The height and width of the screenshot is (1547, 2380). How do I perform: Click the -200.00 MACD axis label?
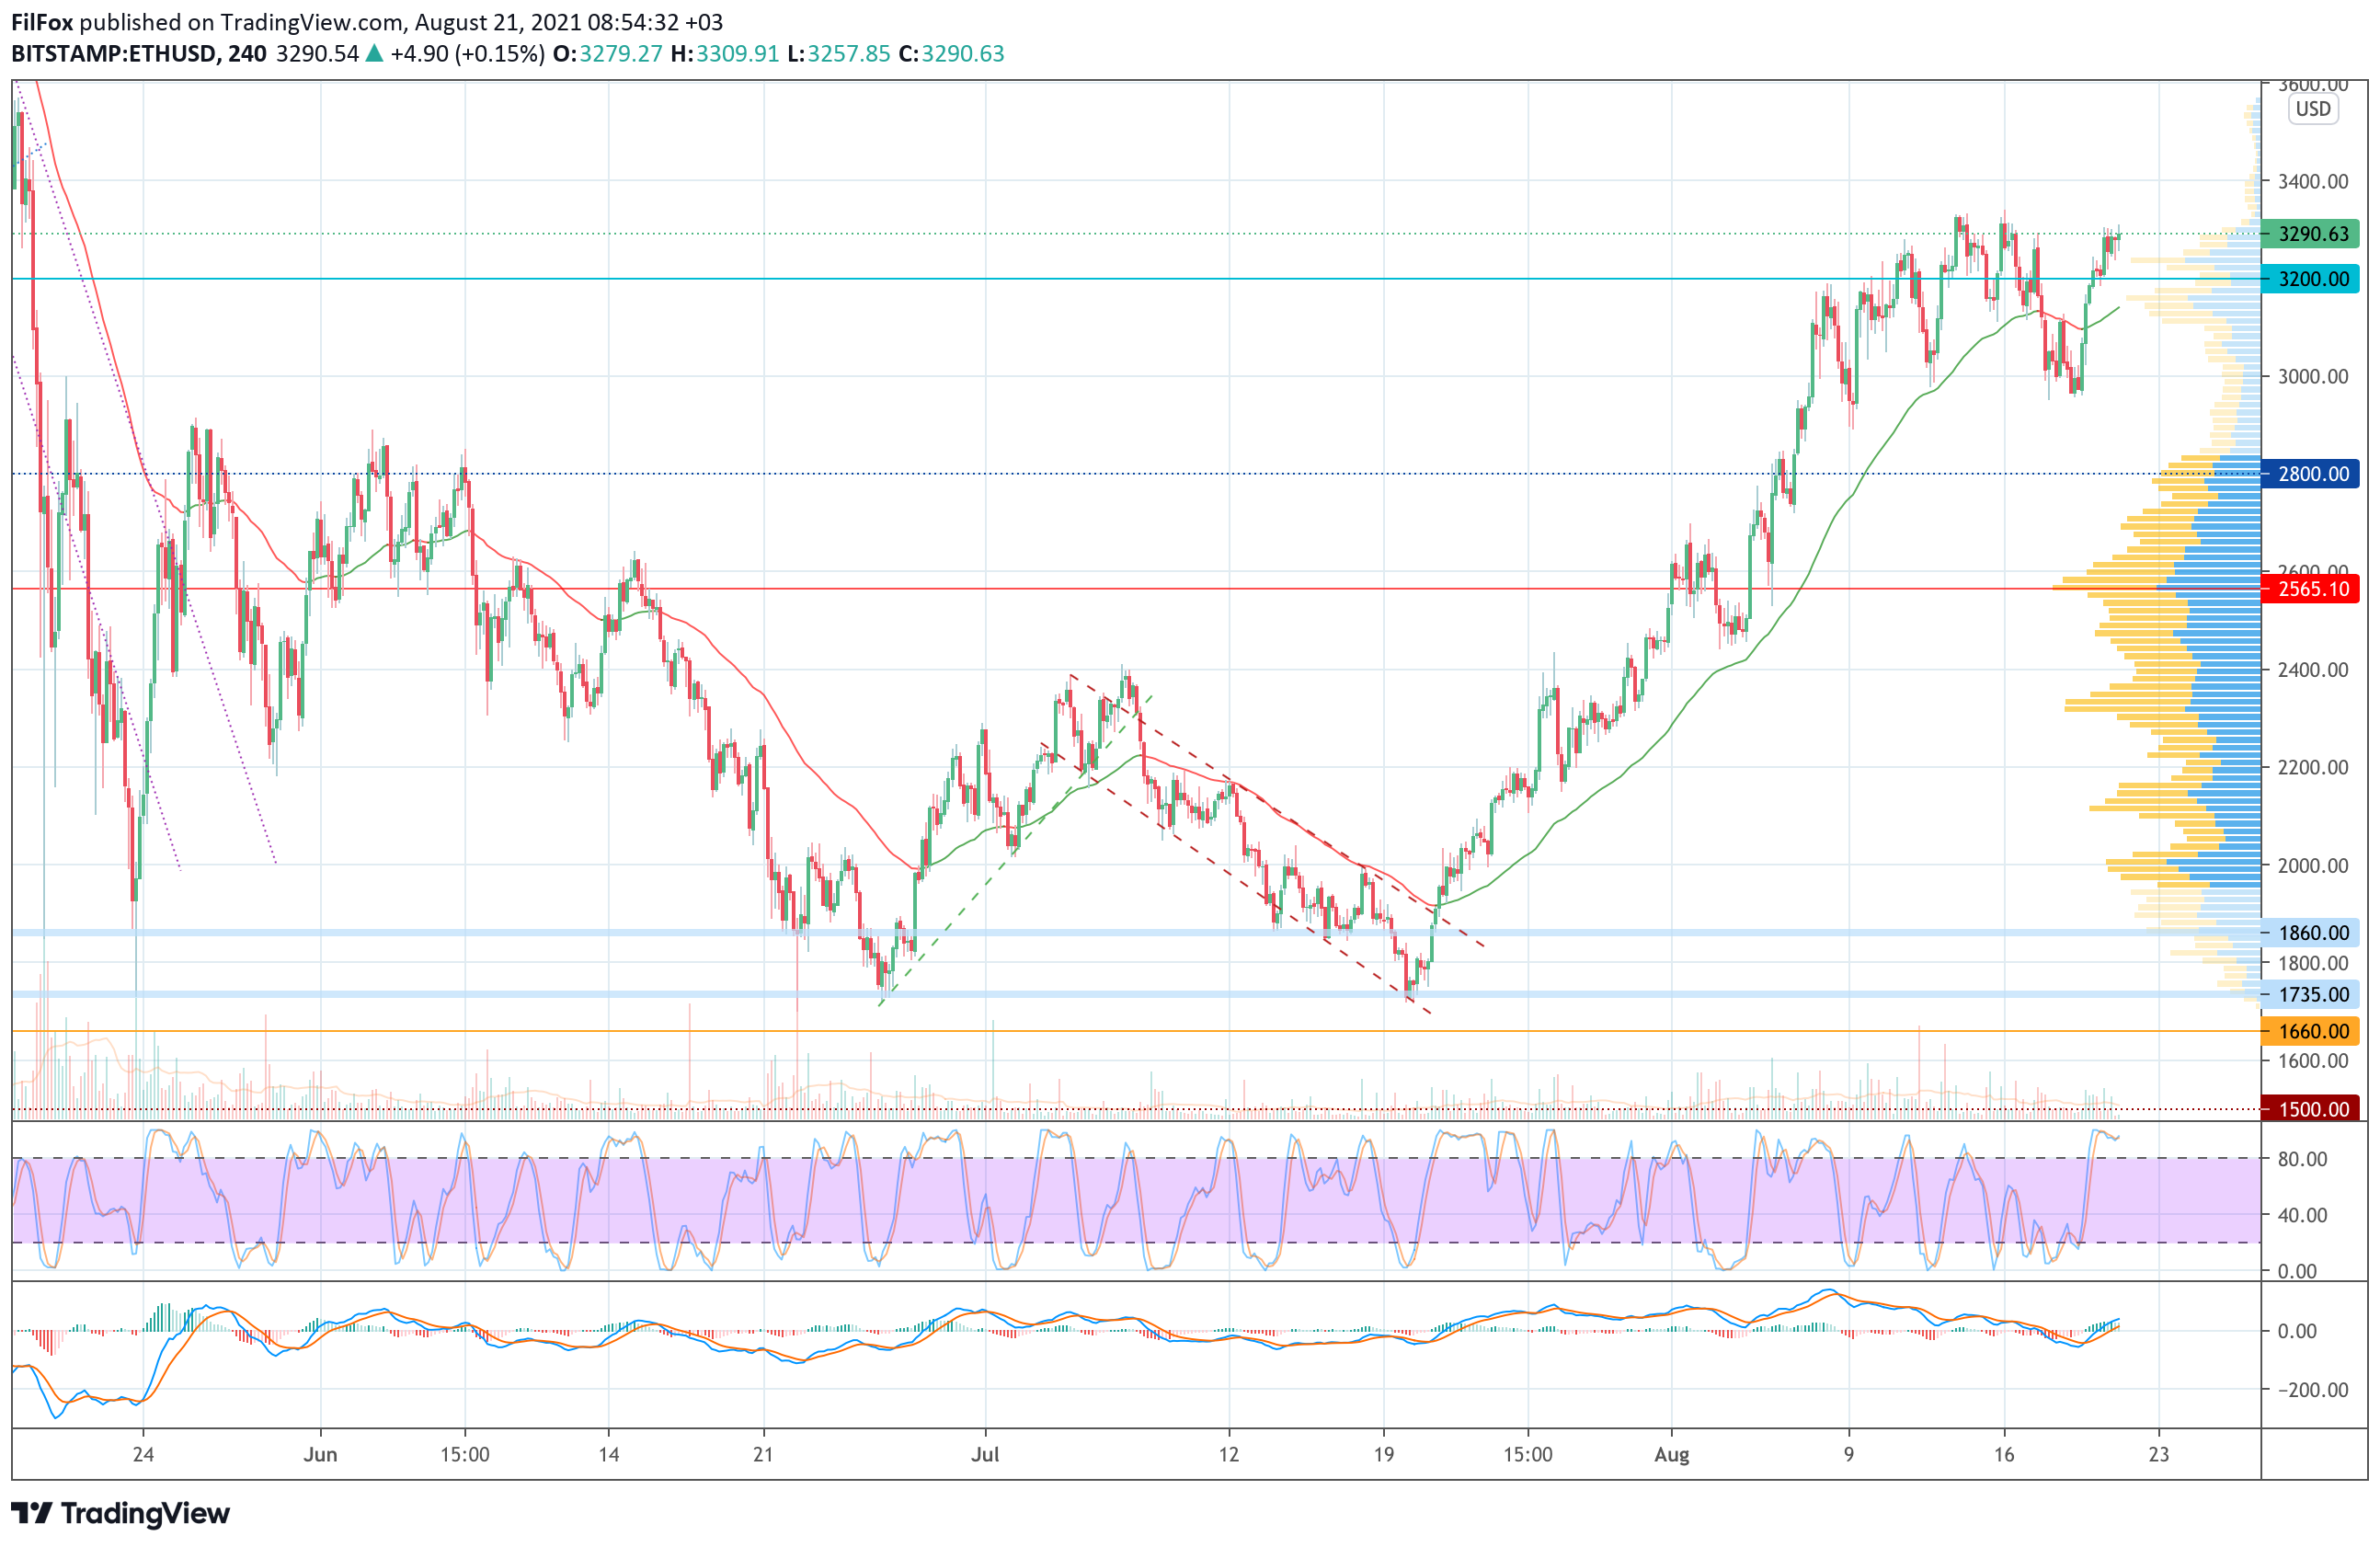pos(2312,1390)
